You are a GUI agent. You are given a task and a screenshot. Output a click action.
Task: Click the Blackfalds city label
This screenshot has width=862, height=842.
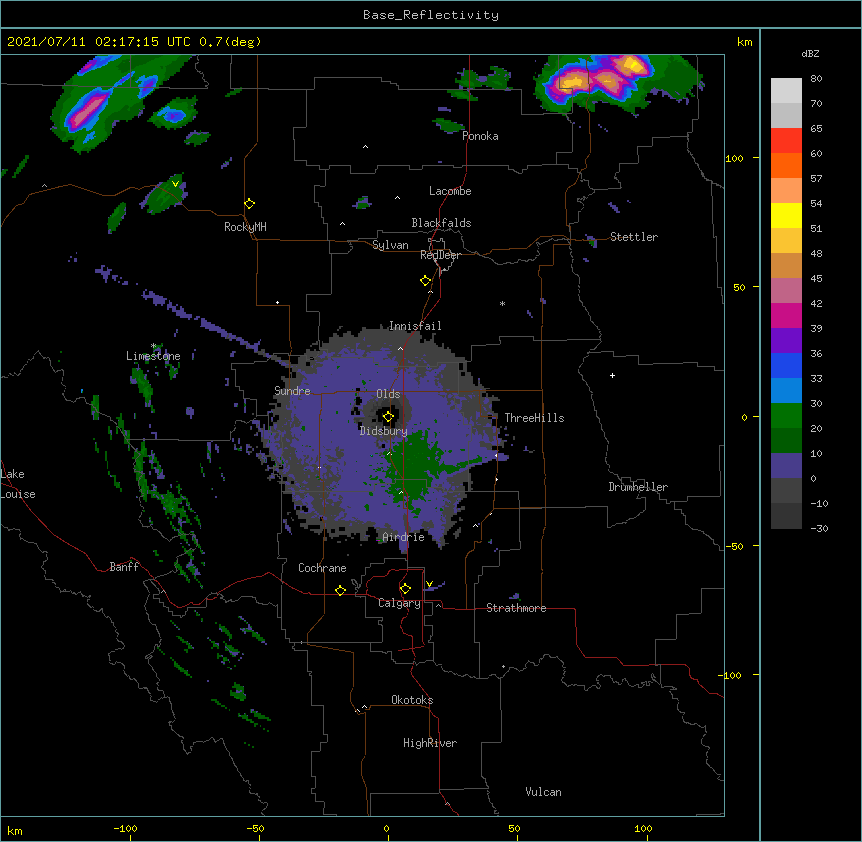[441, 223]
